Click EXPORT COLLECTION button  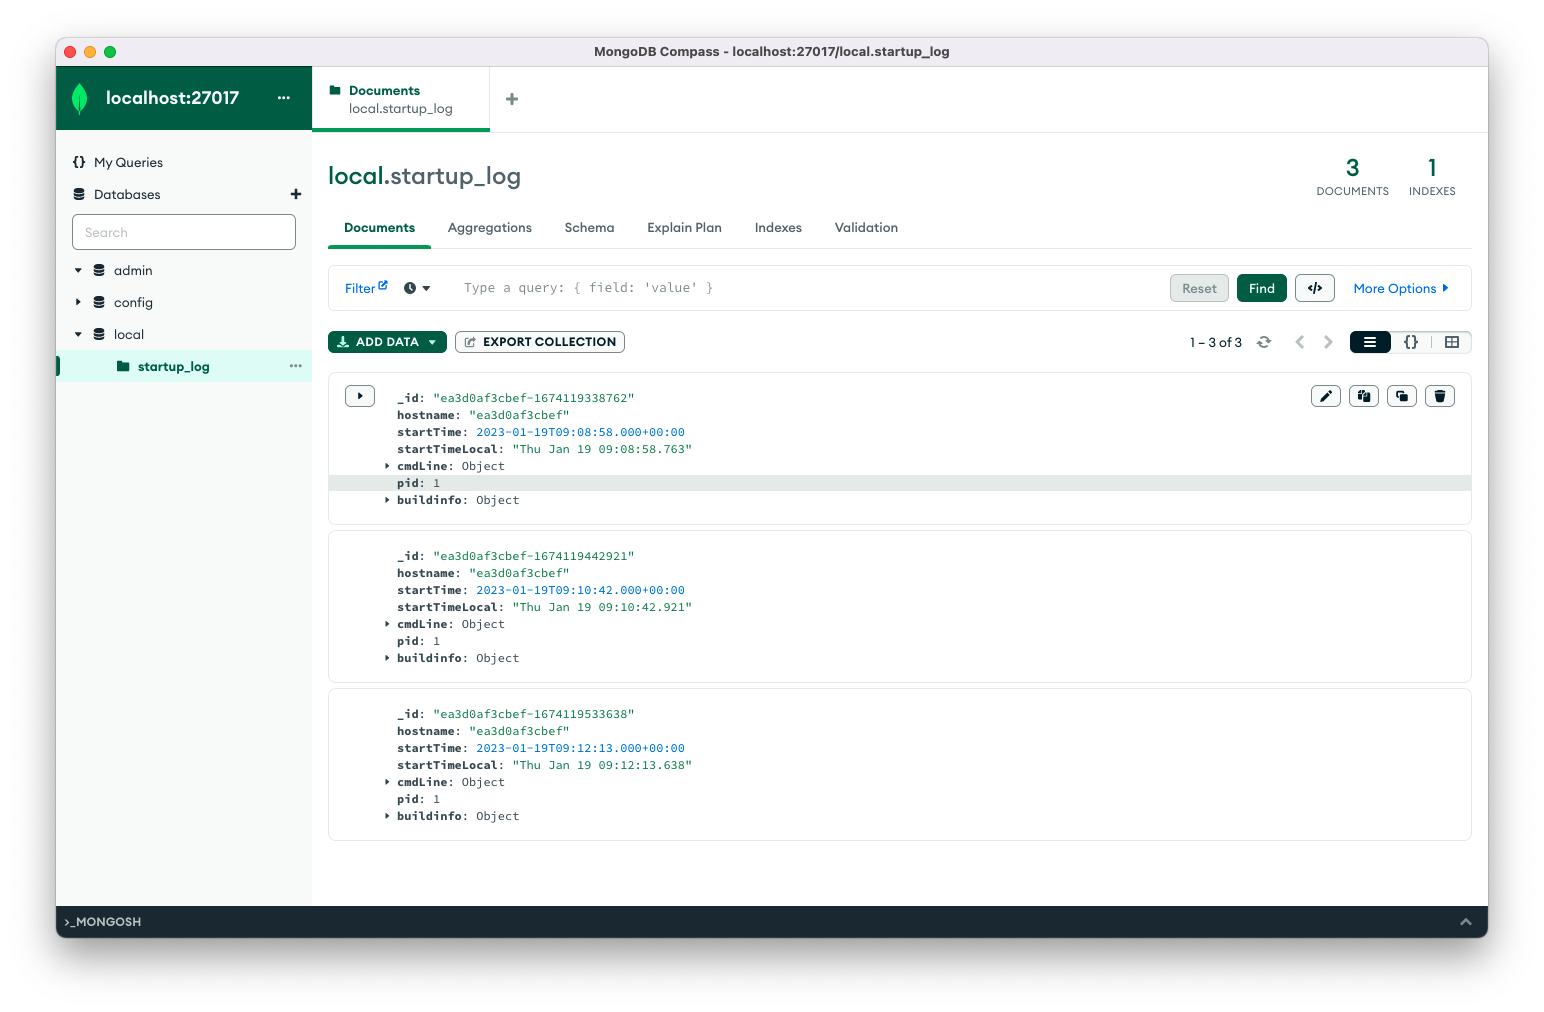540,342
